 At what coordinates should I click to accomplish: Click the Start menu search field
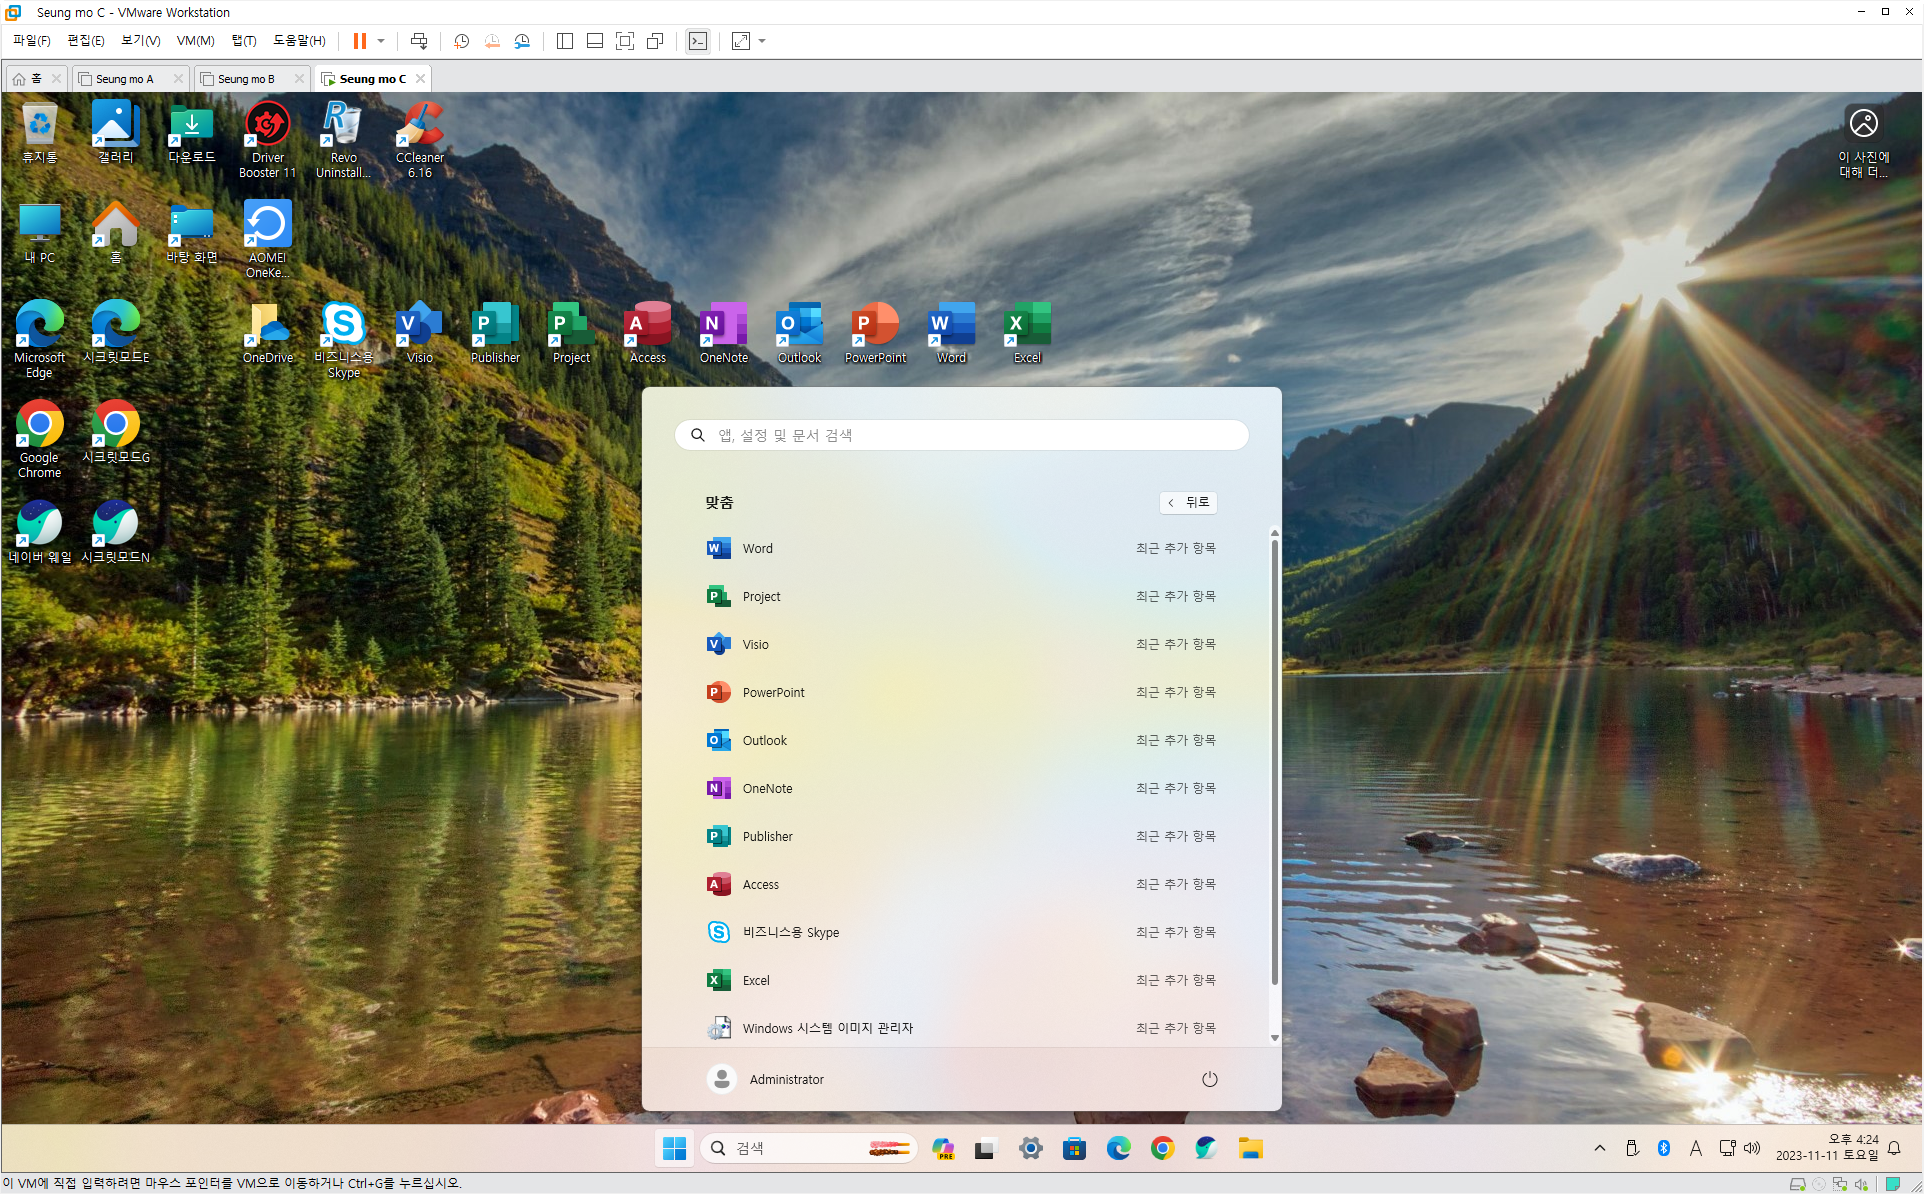click(x=960, y=435)
